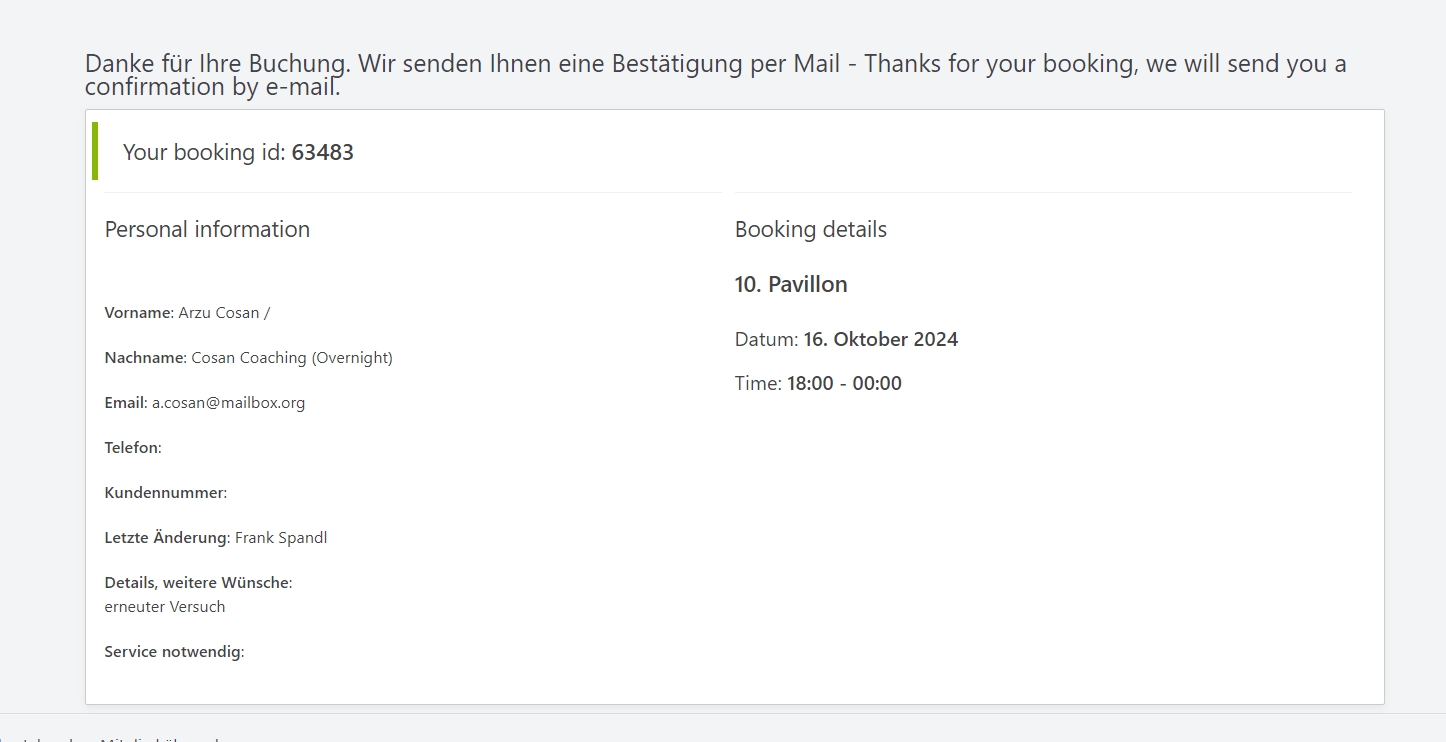The image size is (1446, 742).
Task: Click the 10. Pavillon title
Action: [791, 284]
